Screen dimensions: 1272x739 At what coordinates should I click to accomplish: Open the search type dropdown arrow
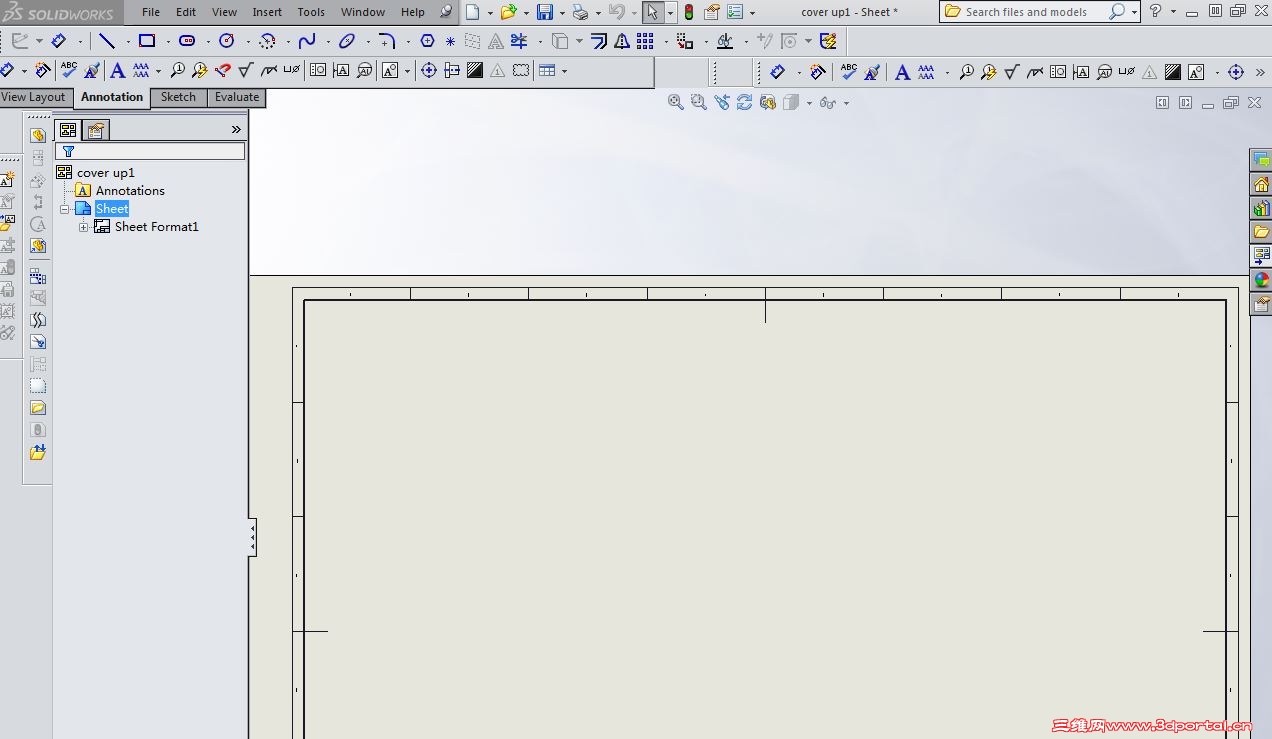1134,12
